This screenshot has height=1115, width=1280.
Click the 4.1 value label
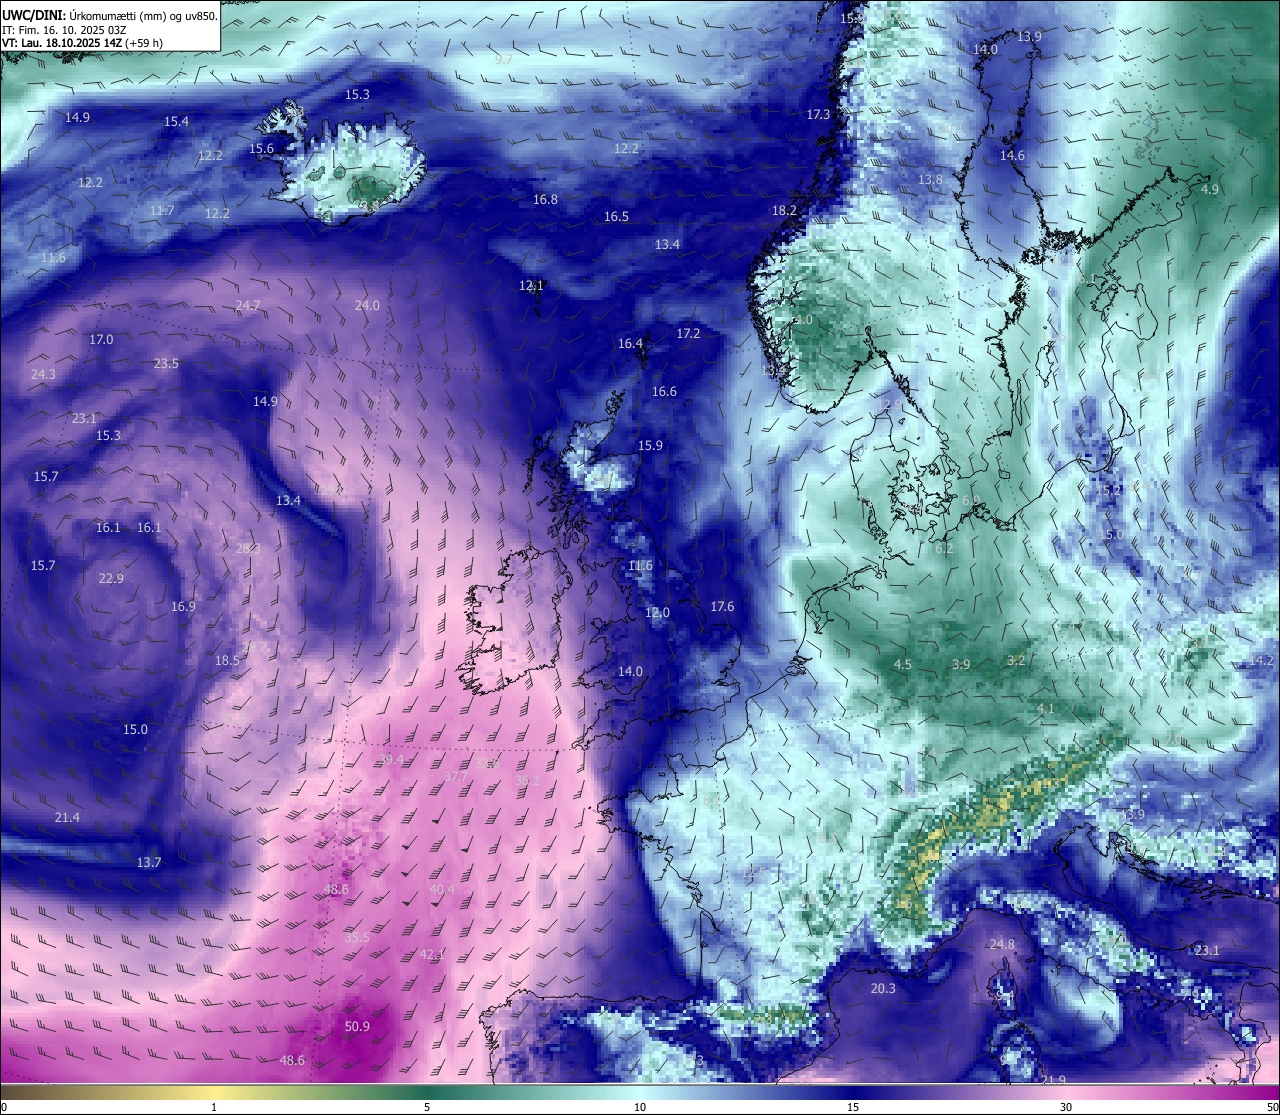pos(1046,708)
